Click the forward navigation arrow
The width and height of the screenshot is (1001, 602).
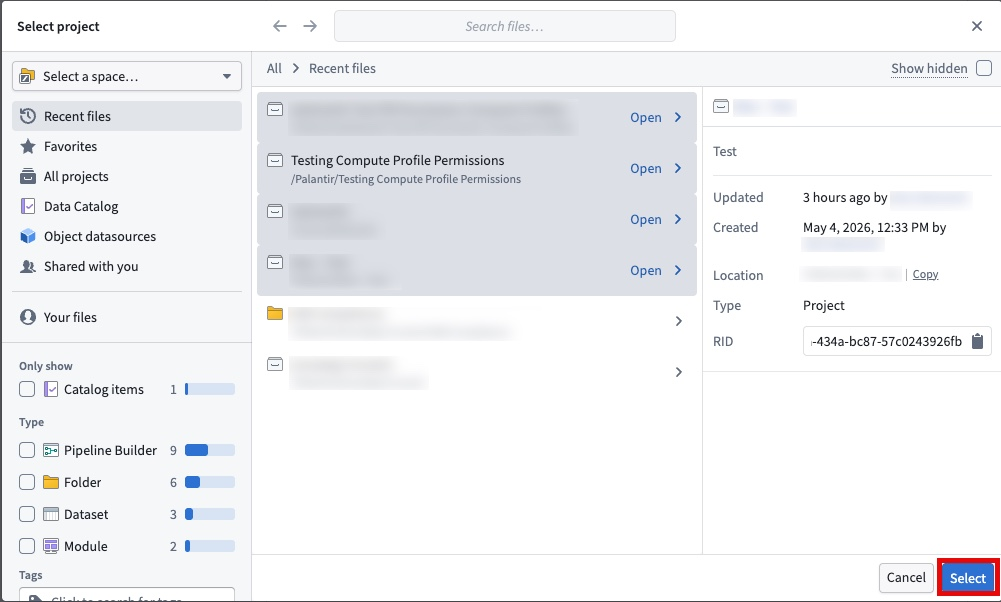[310, 26]
